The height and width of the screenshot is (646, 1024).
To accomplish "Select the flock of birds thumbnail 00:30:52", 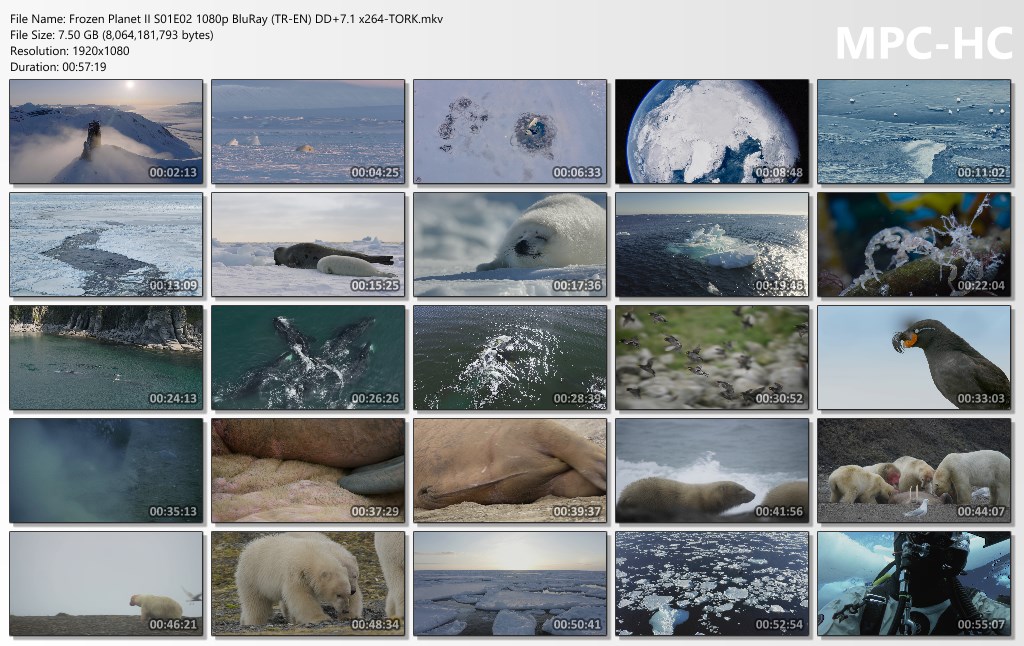I will point(712,357).
